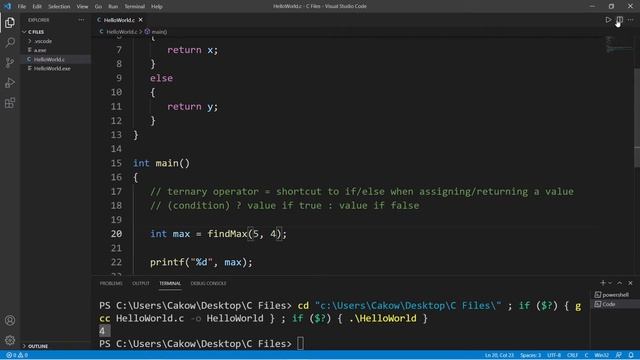Open the Explorer view in activity bar
The height and width of the screenshot is (360, 640).
(x=10, y=22)
